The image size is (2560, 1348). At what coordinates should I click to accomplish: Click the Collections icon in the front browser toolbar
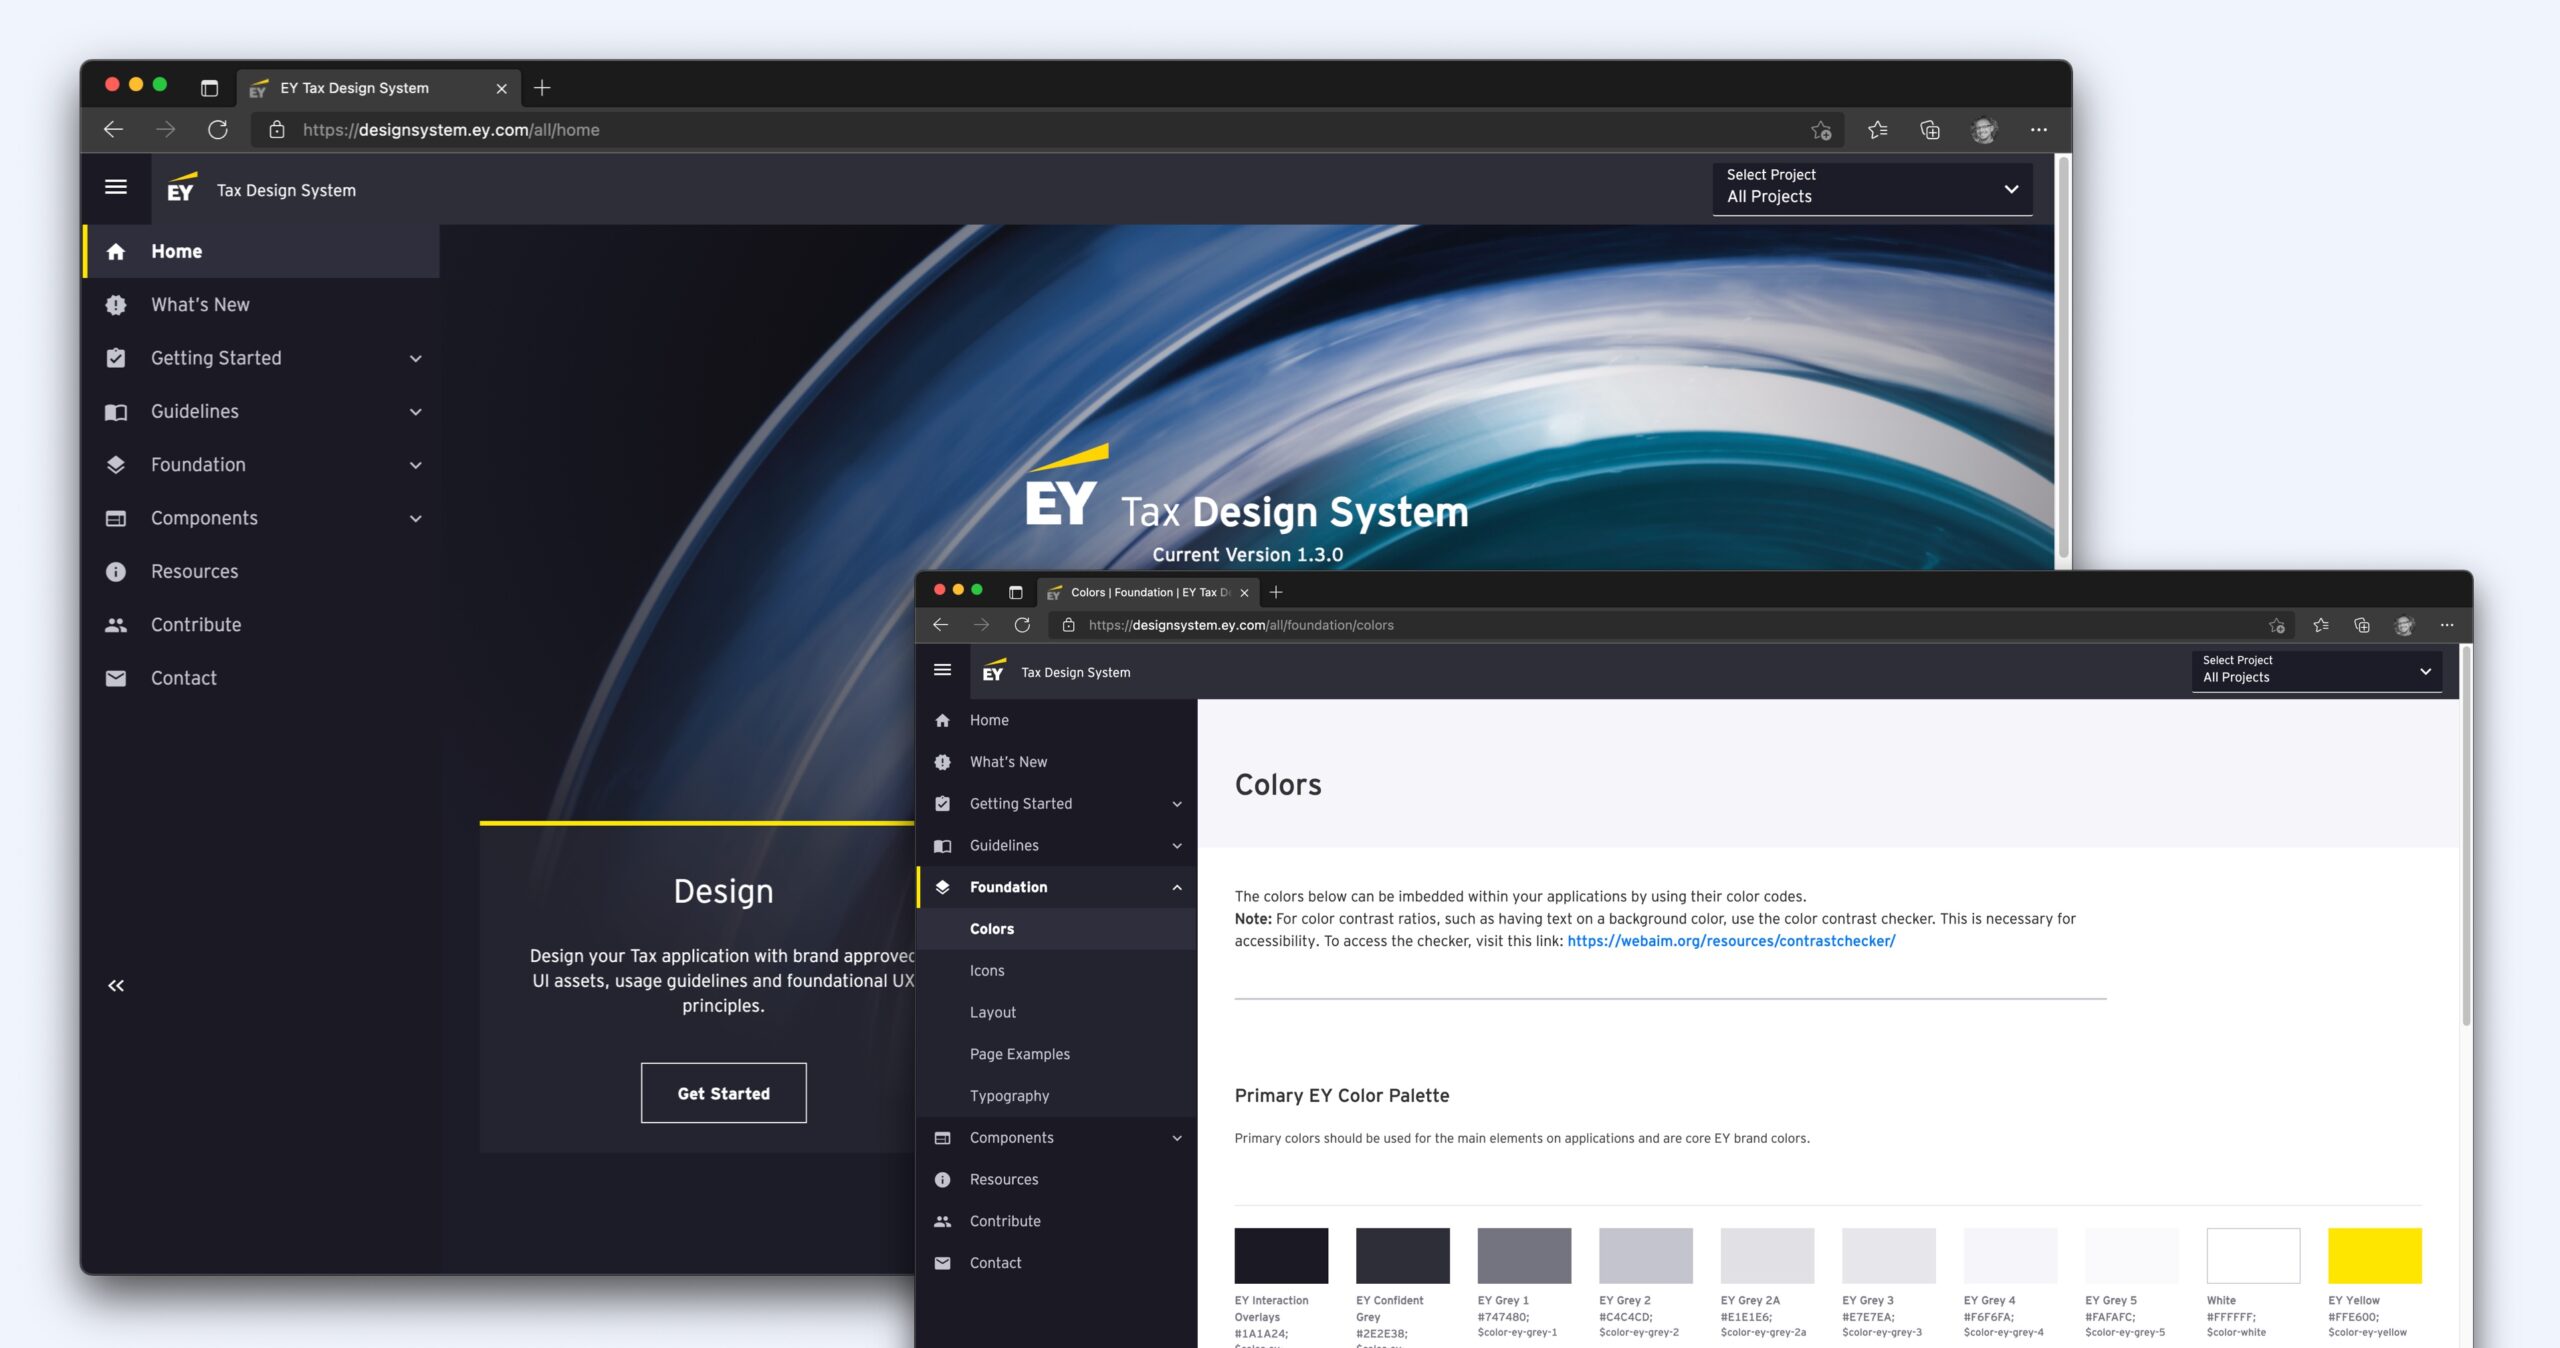2362,625
